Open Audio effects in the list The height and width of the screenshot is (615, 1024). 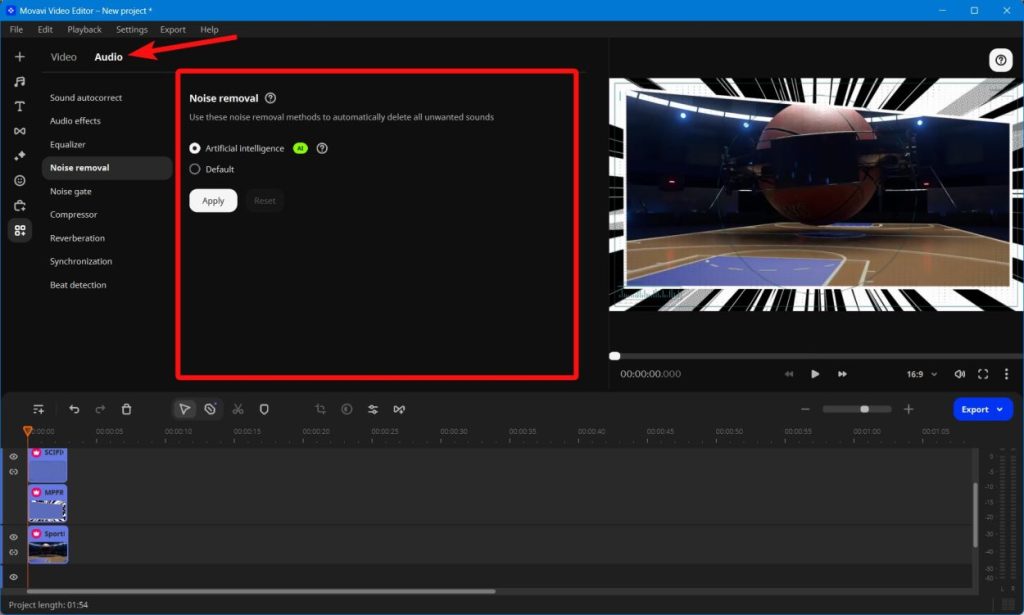[75, 121]
